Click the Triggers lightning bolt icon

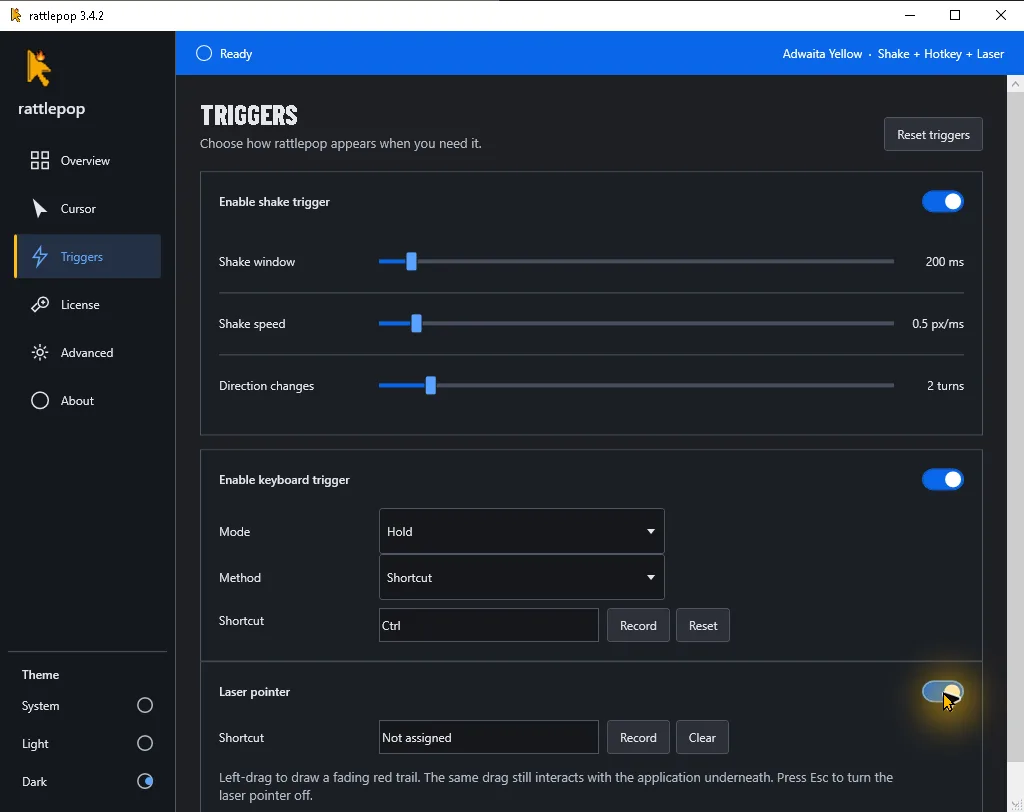pos(40,257)
